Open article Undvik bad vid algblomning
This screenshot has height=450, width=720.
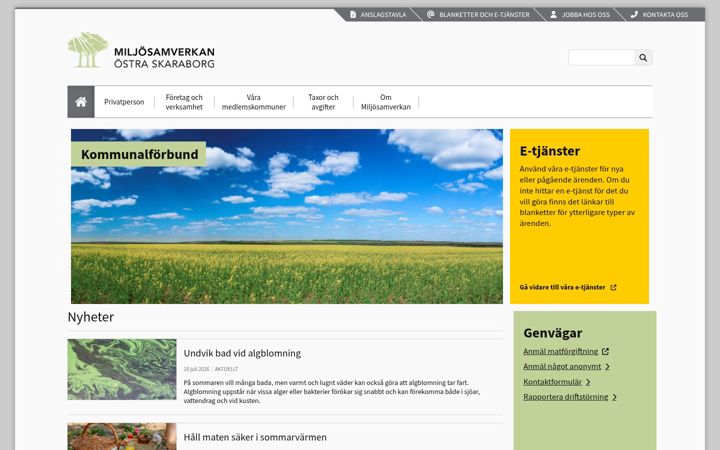pyautogui.click(x=242, y=353)
